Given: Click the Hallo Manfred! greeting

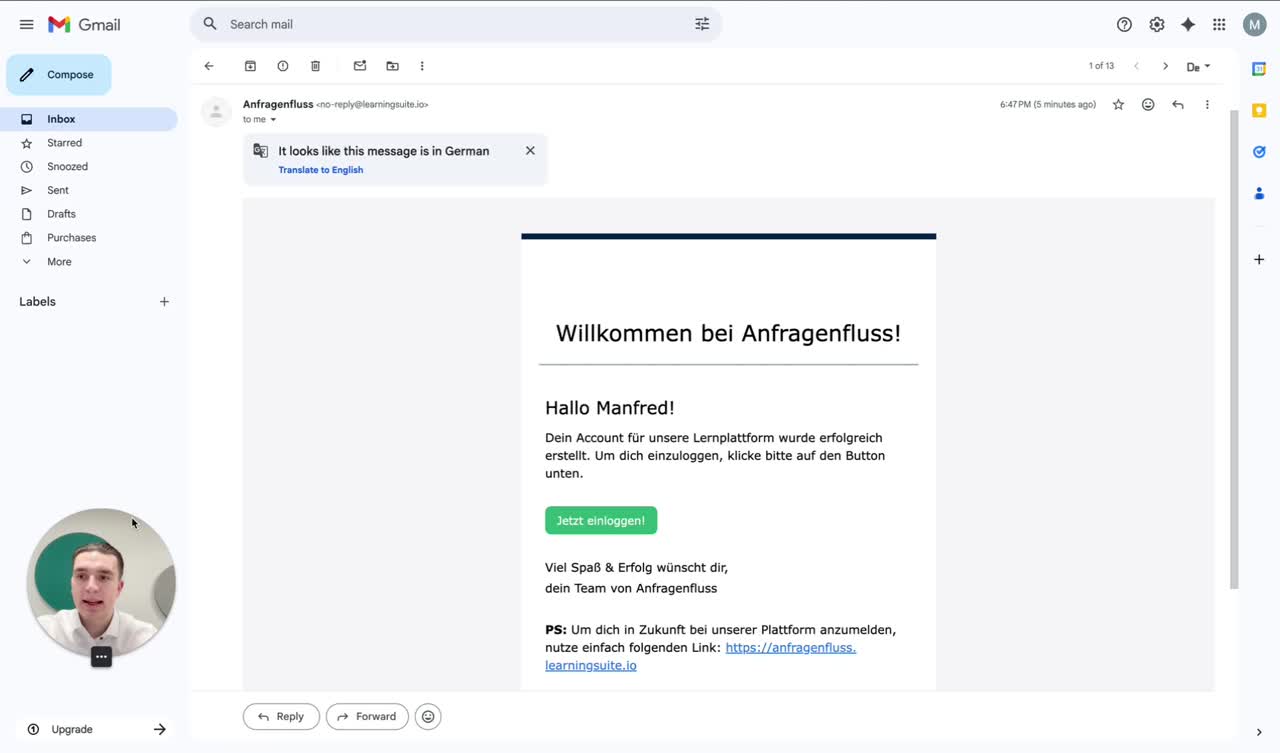Looking at the screenshot, I should [610, 408].
